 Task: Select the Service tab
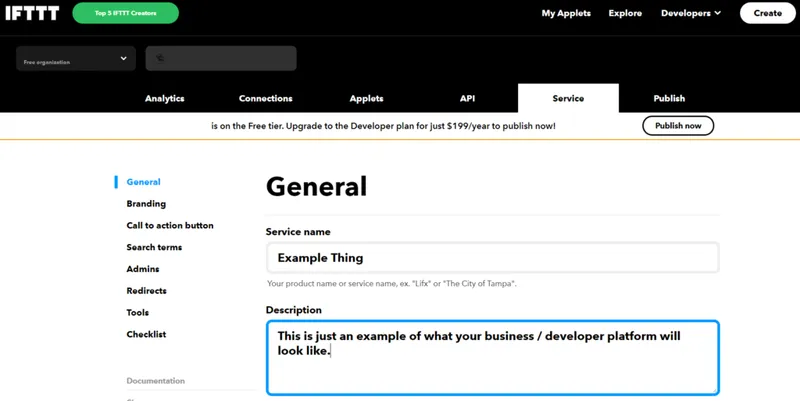click(568, 98)
